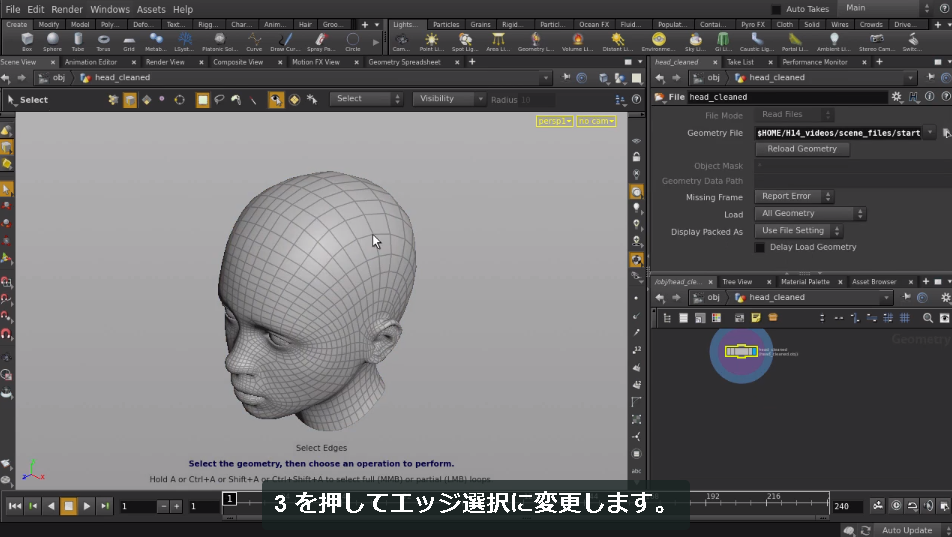Click the Grid shelf tool
Viewport: 952px width, 537px height.
coord(129,42)
